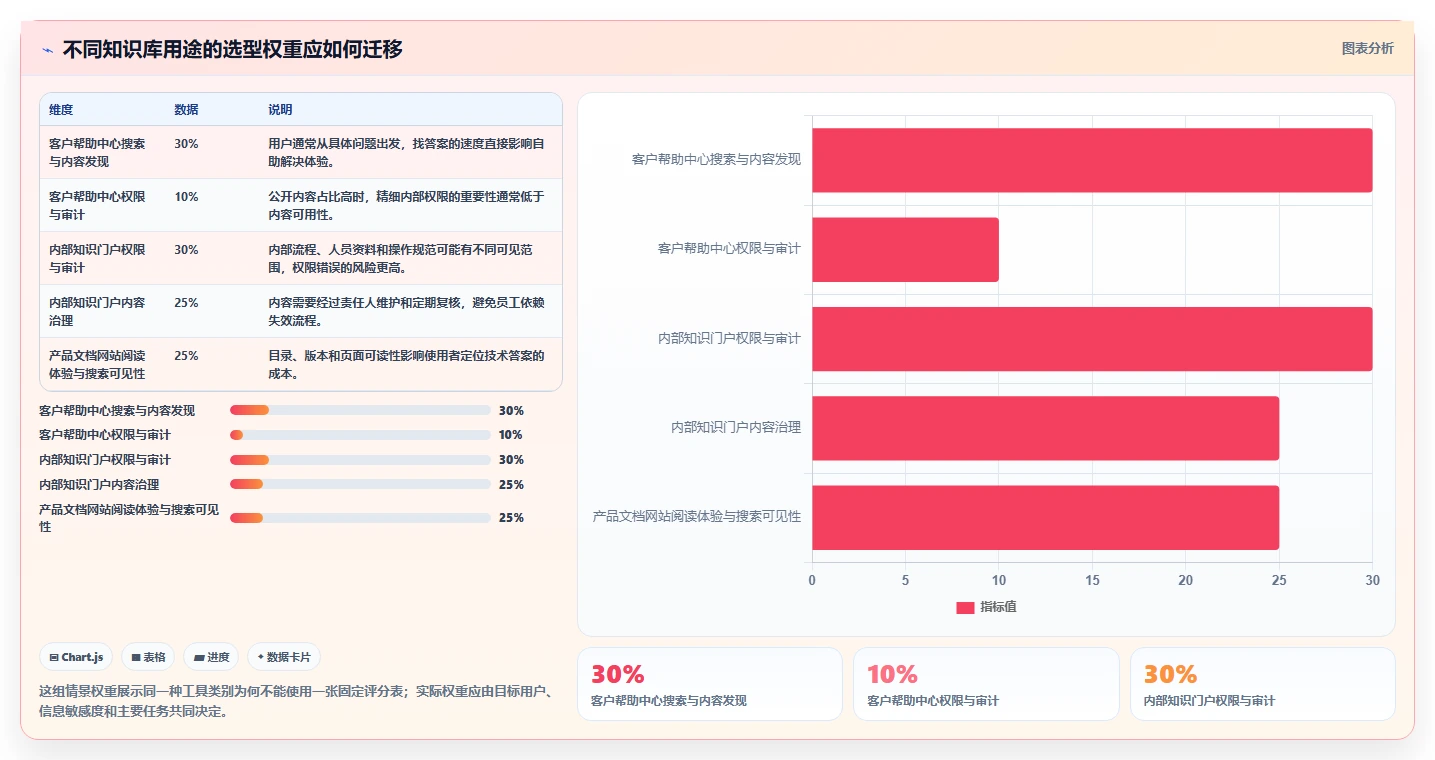
Task: Click the chart bar for 内部知识门户内容治理
Action: [1045, 428]
